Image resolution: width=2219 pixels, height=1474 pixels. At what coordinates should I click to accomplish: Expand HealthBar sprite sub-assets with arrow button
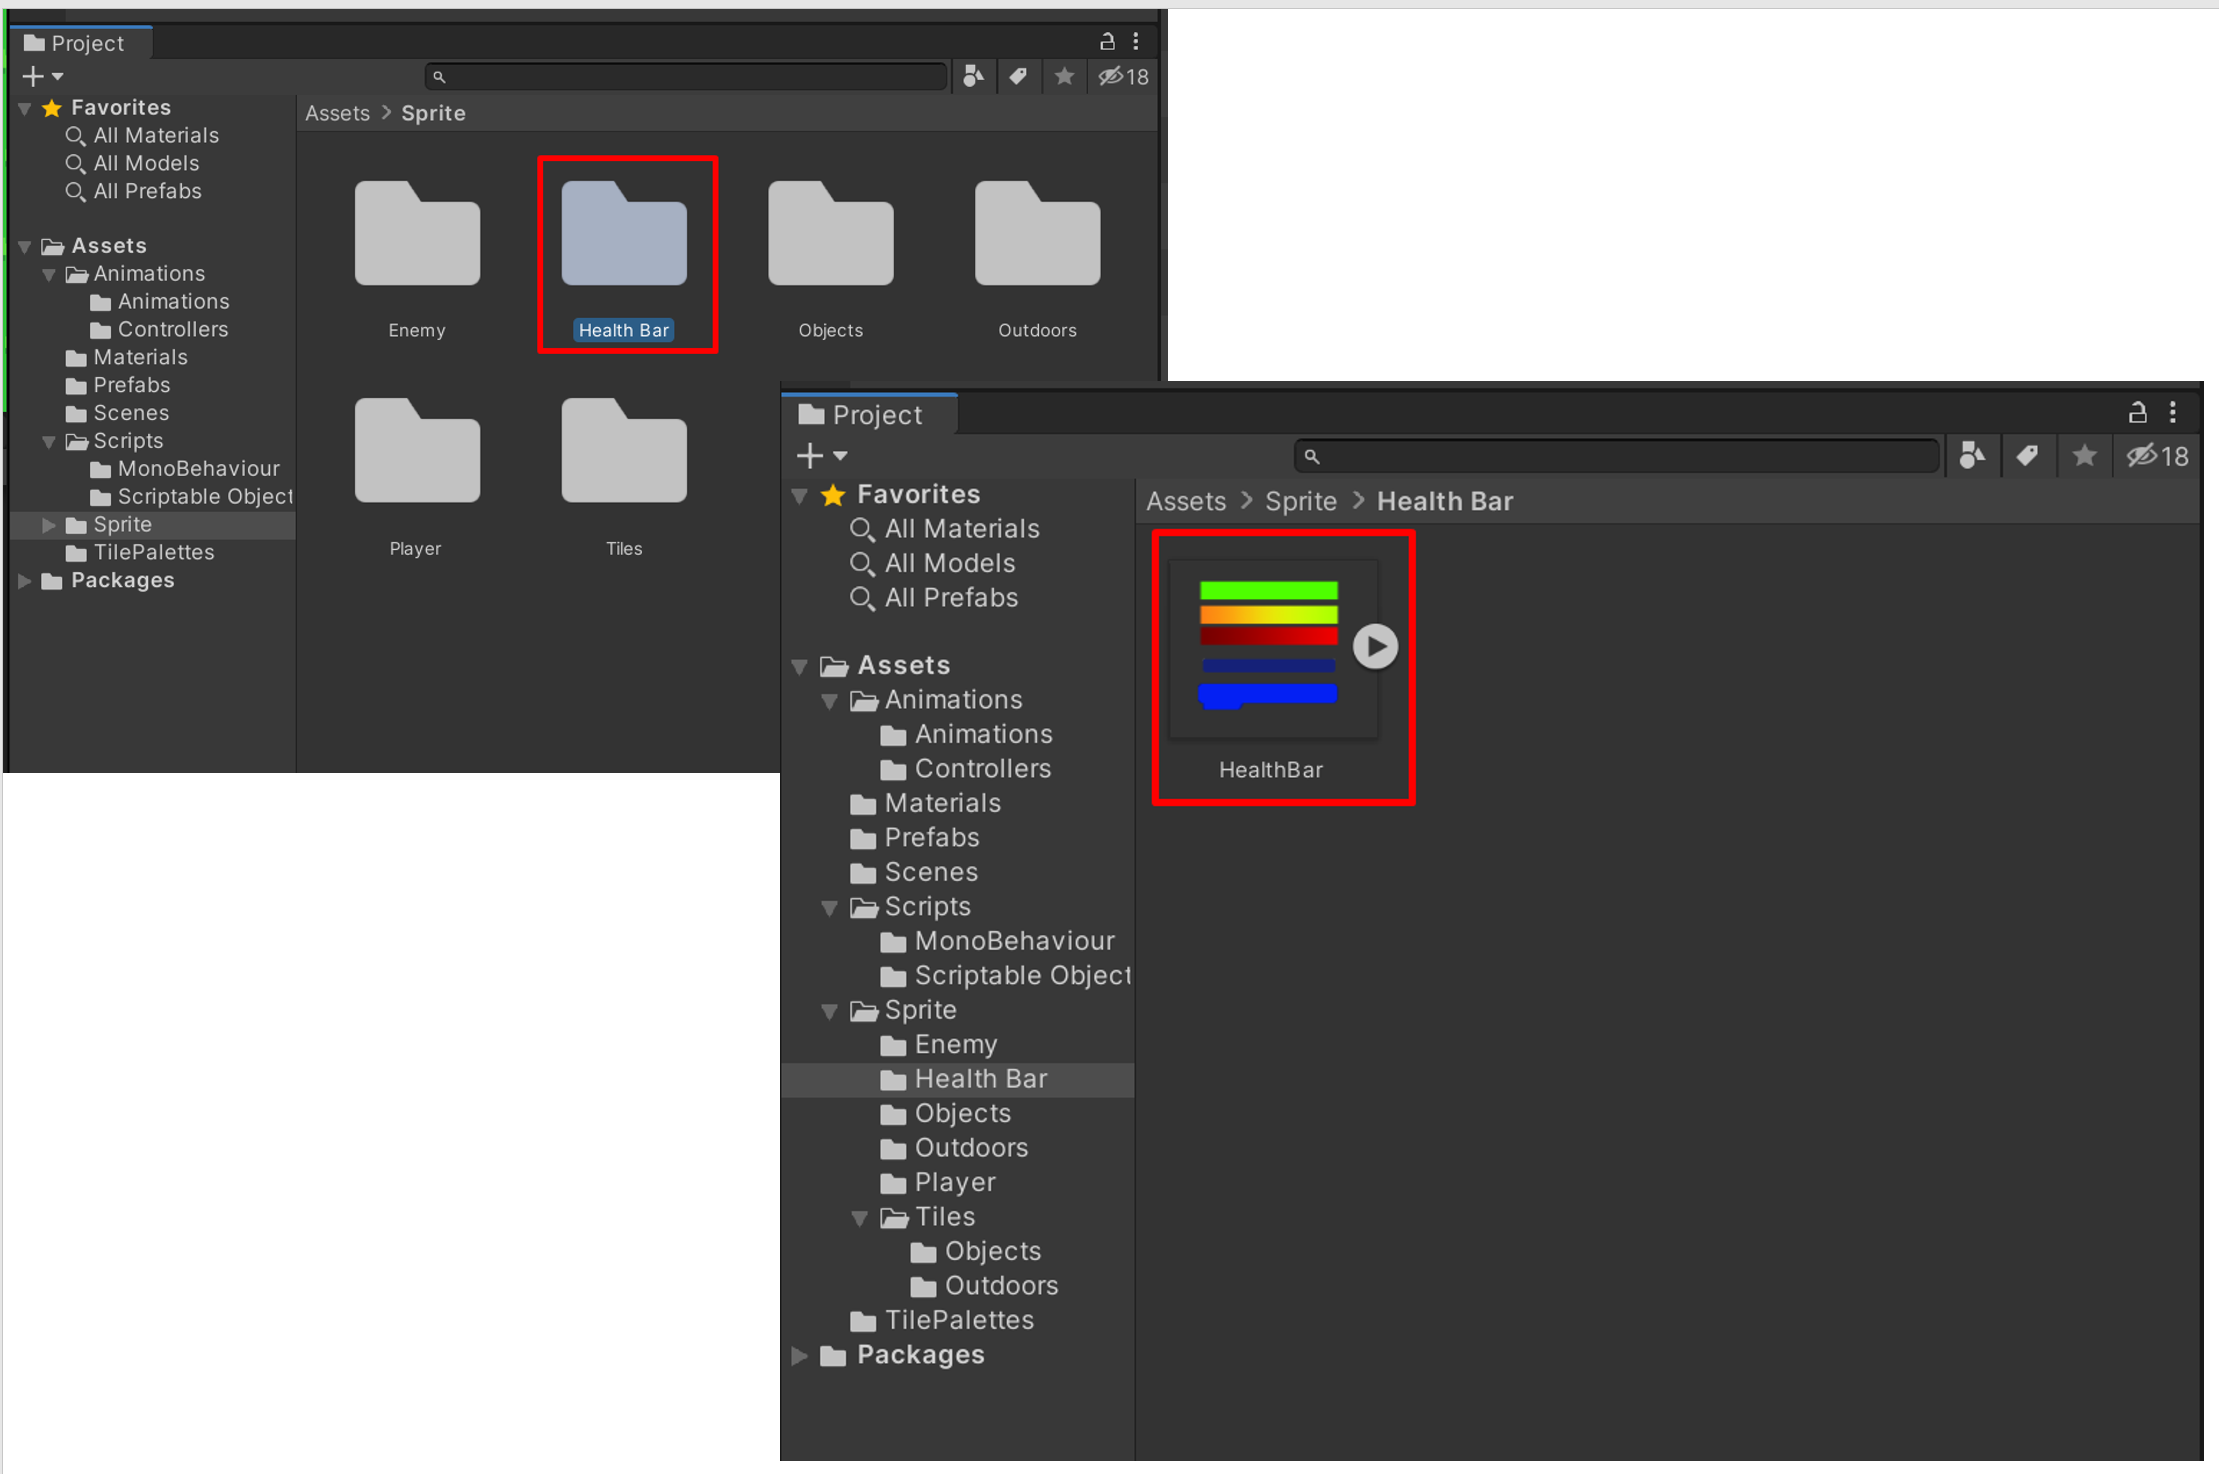1375,646
